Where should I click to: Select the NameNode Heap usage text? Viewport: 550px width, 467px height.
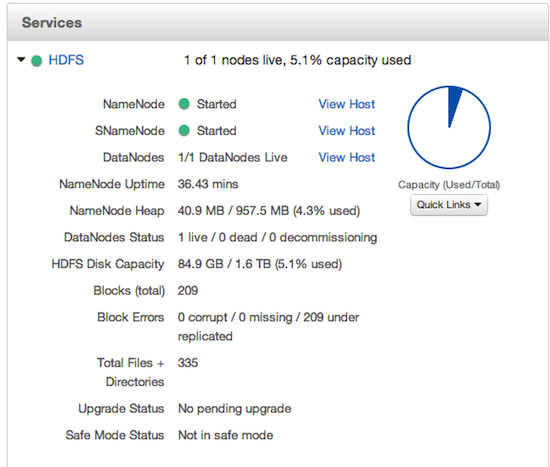[x=269, y=211]
